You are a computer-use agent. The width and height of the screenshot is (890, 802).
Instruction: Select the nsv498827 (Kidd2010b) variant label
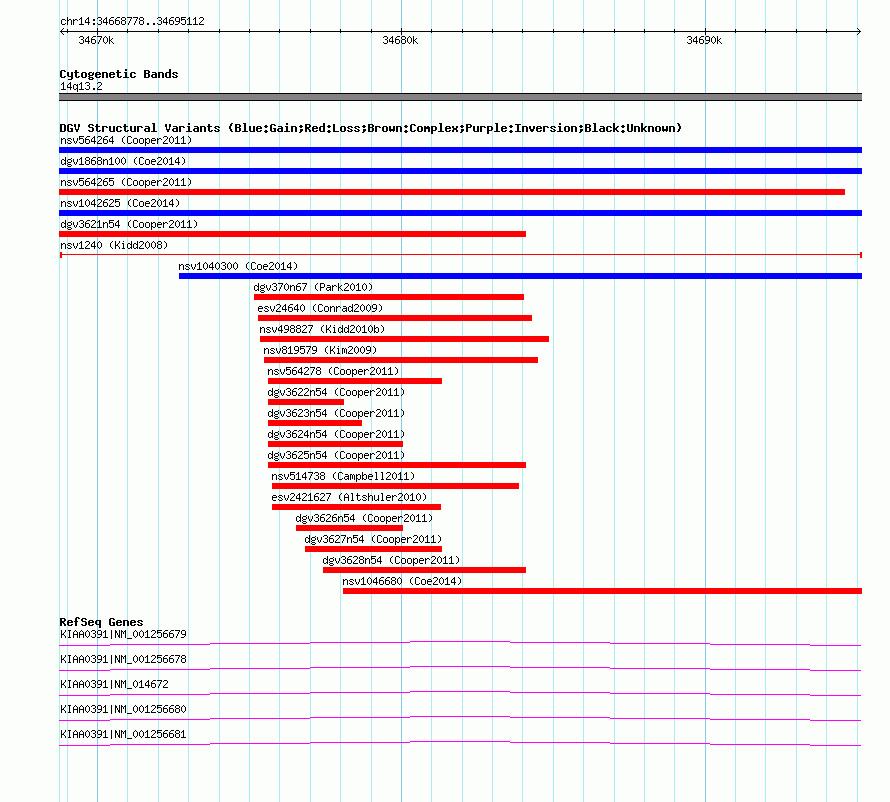click(322, 329)
